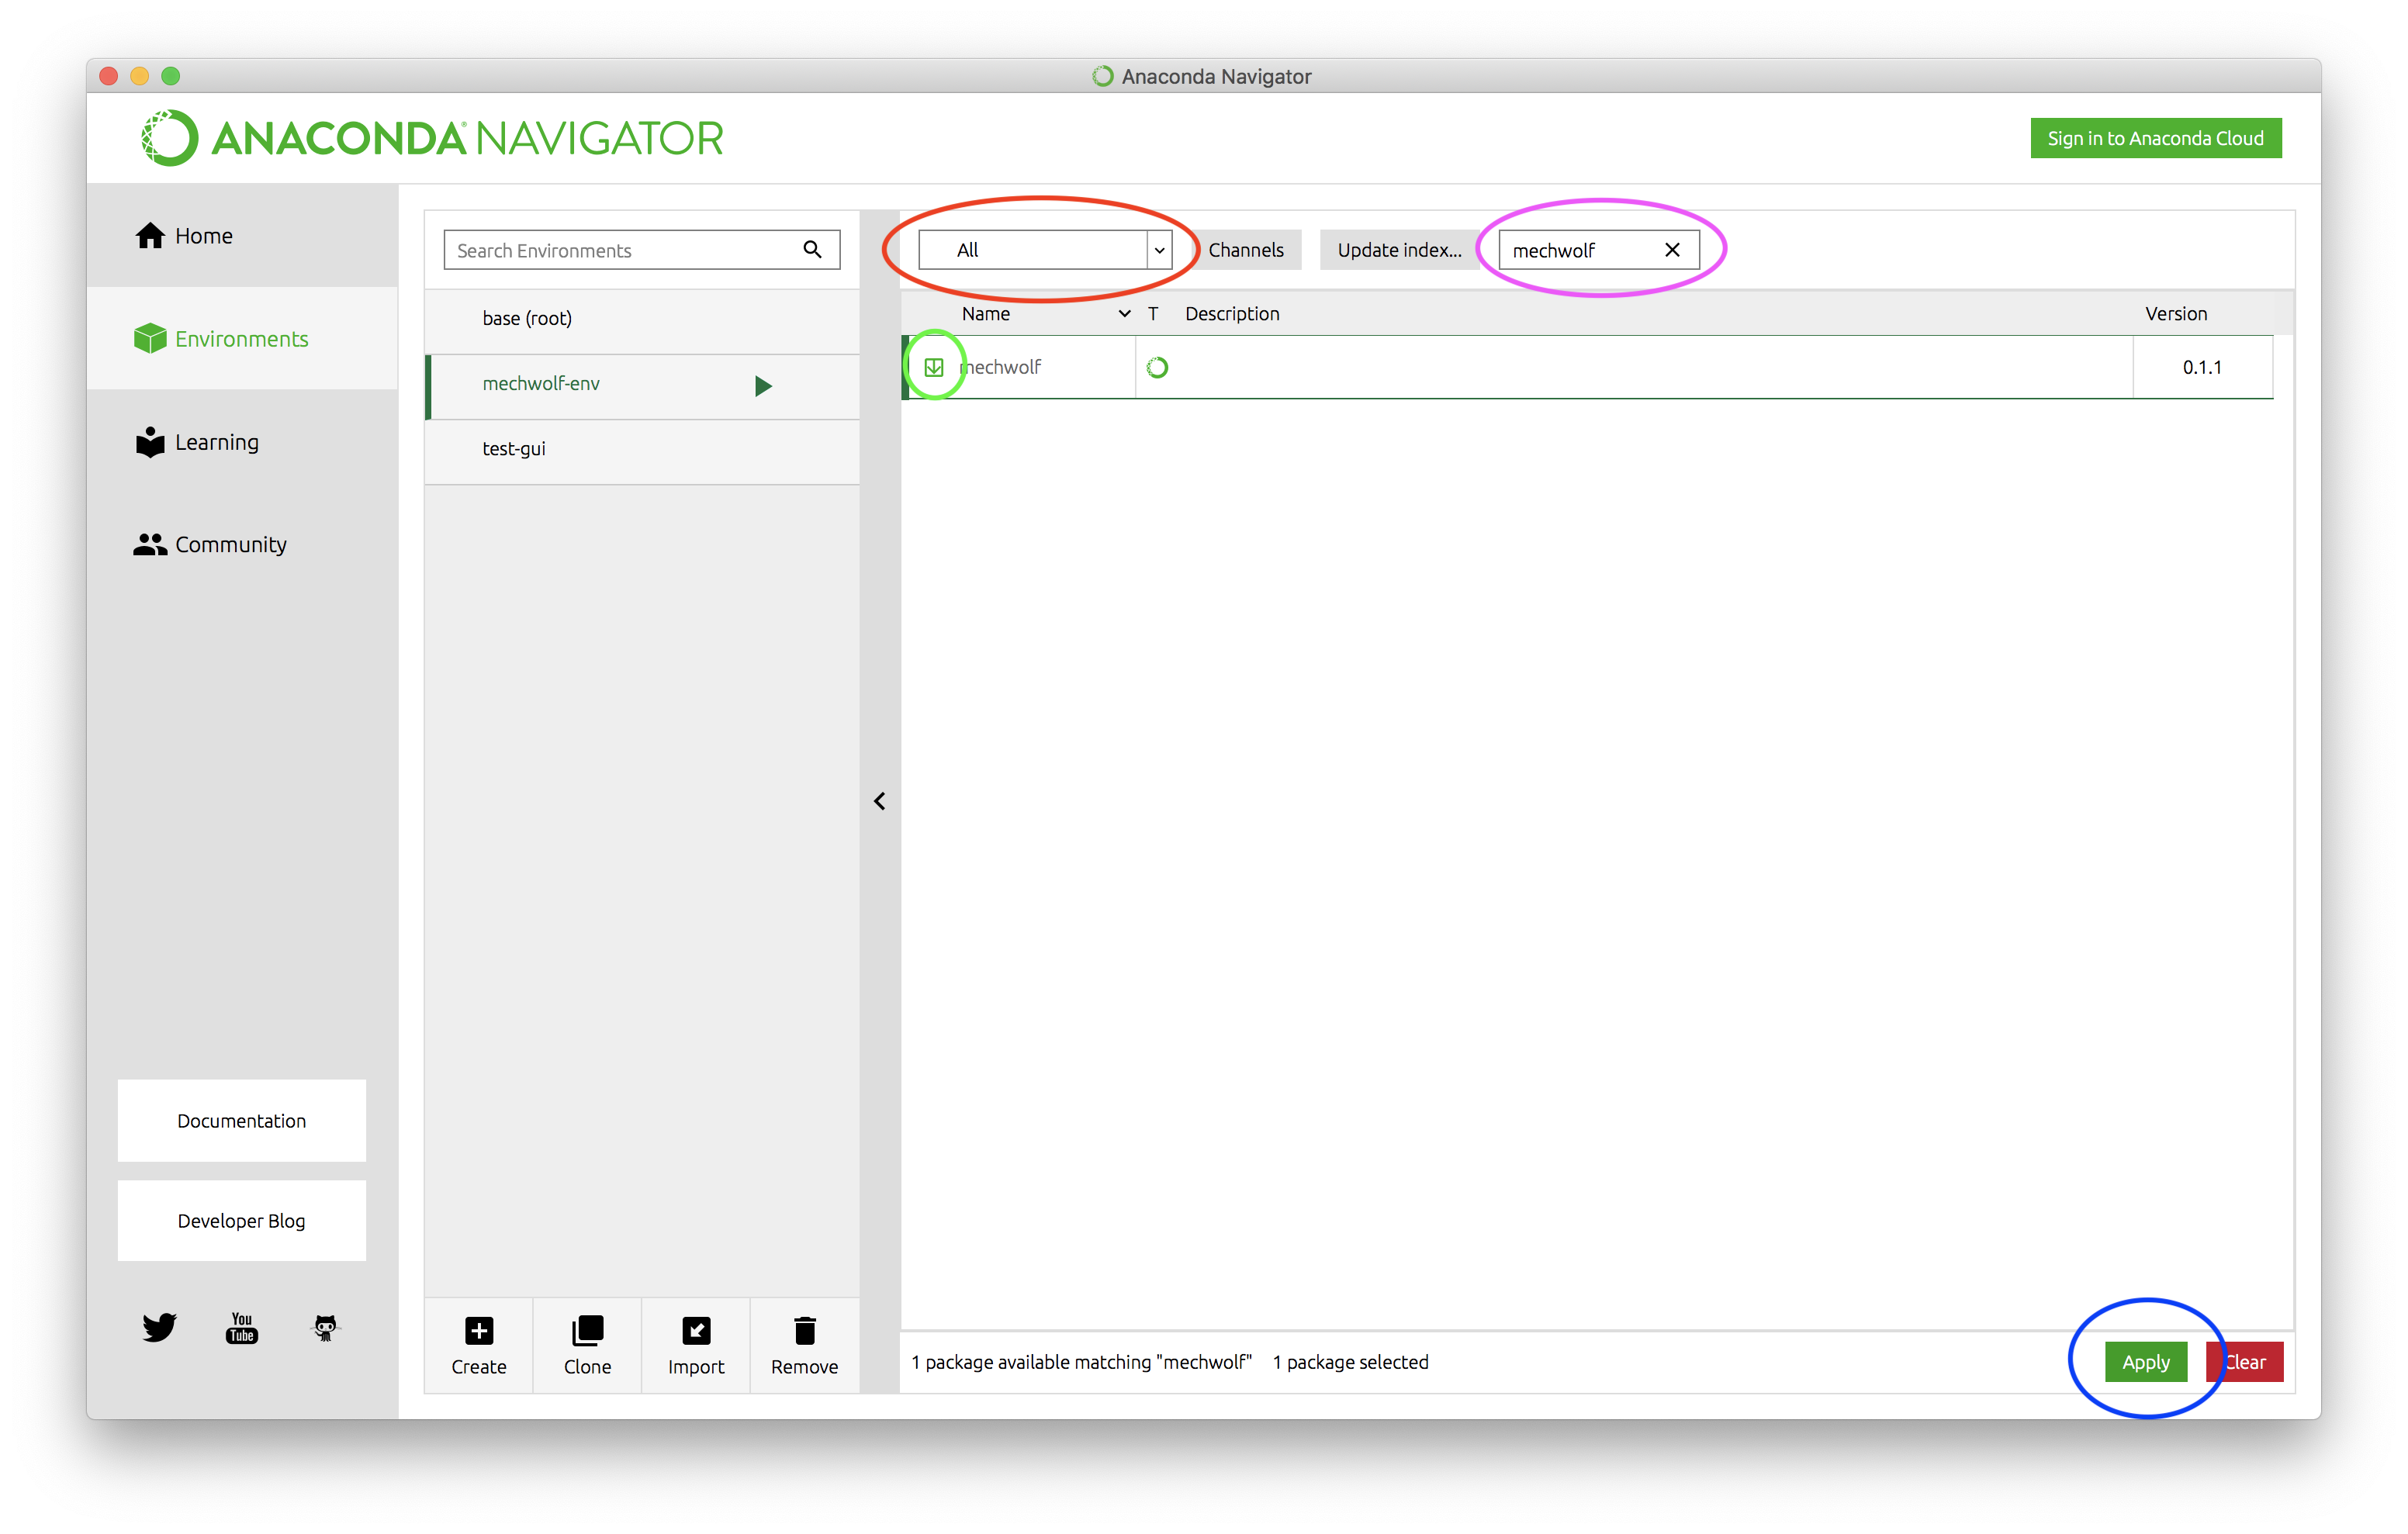Viewport: 2408px width, 1534px height.
Task: Open the All package filter dropdown
Action: pyautogui.click(x=1044, y=250)
